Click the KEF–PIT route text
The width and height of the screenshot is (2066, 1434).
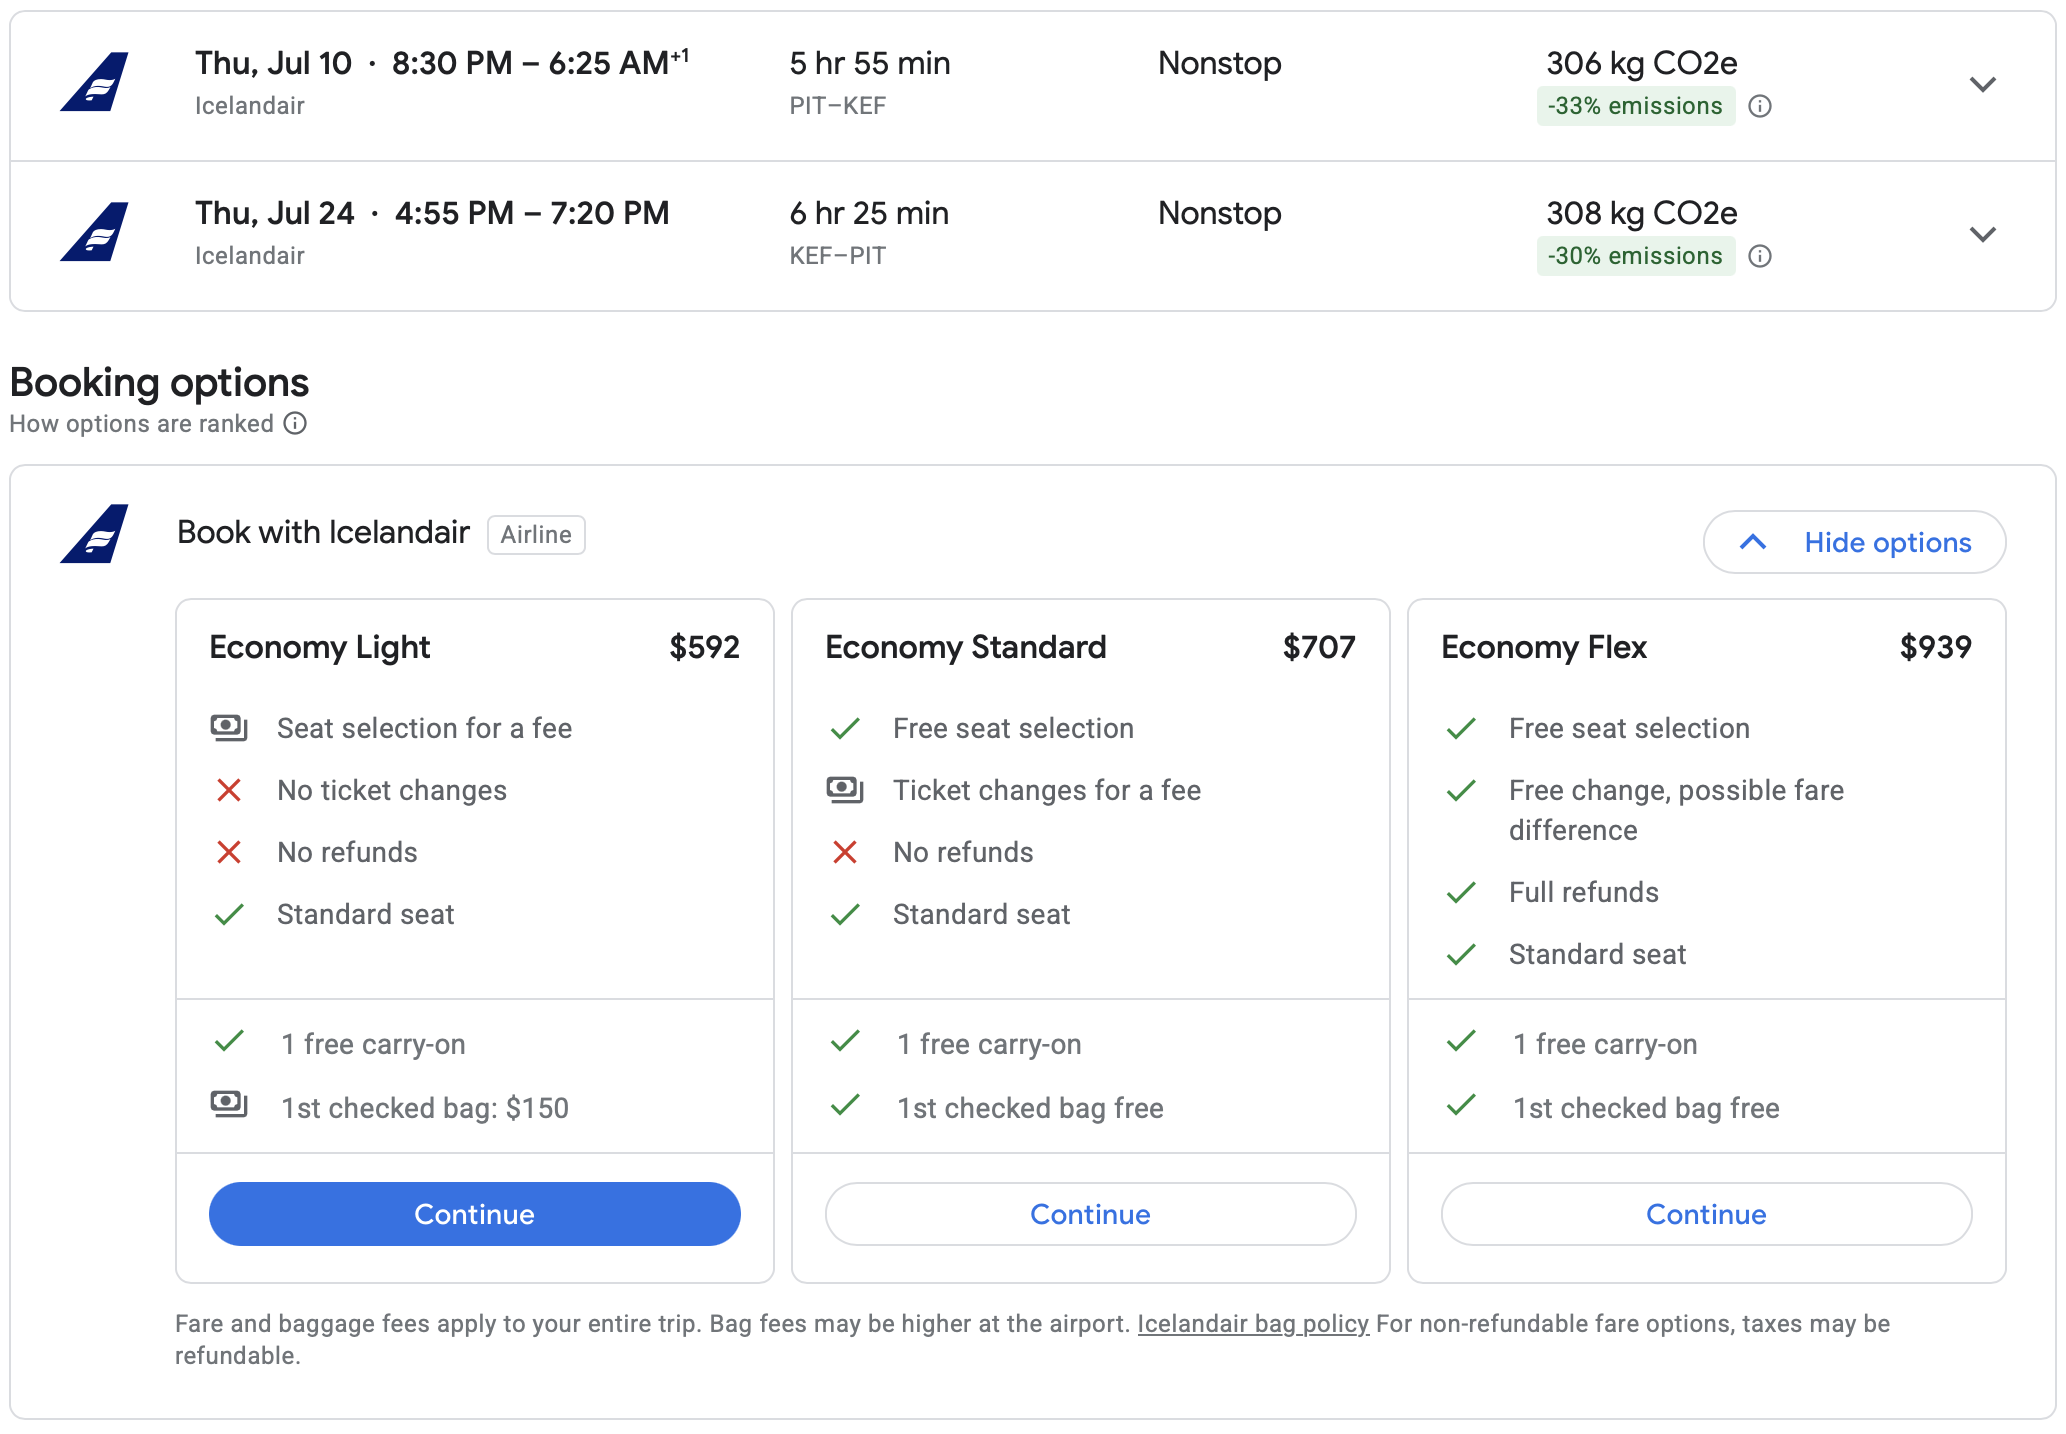(837, 256)
